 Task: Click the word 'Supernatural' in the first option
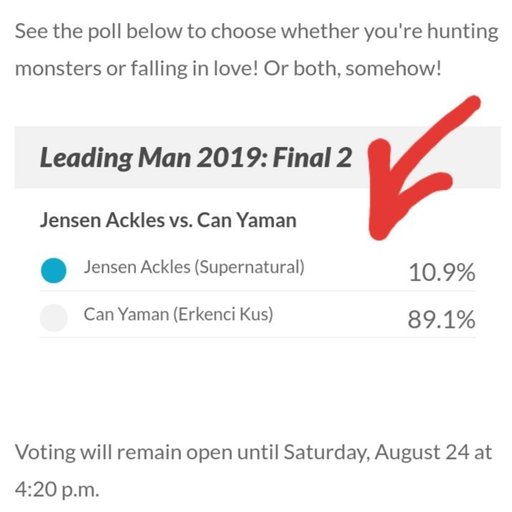click(249, 267)
